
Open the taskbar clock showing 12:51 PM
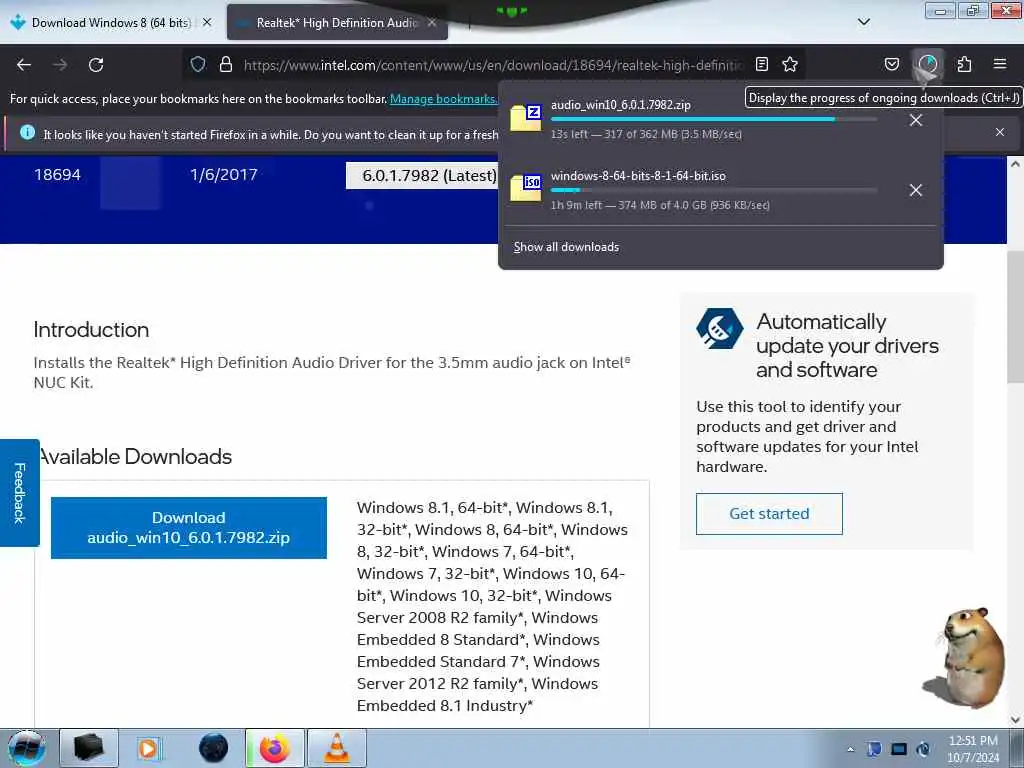tap(973, 749)
